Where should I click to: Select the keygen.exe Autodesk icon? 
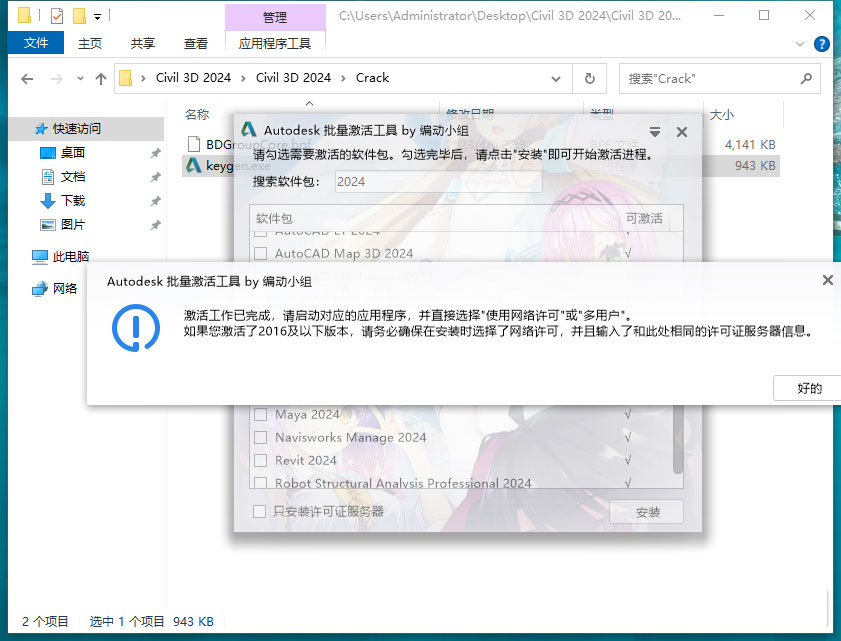(194, 166)
